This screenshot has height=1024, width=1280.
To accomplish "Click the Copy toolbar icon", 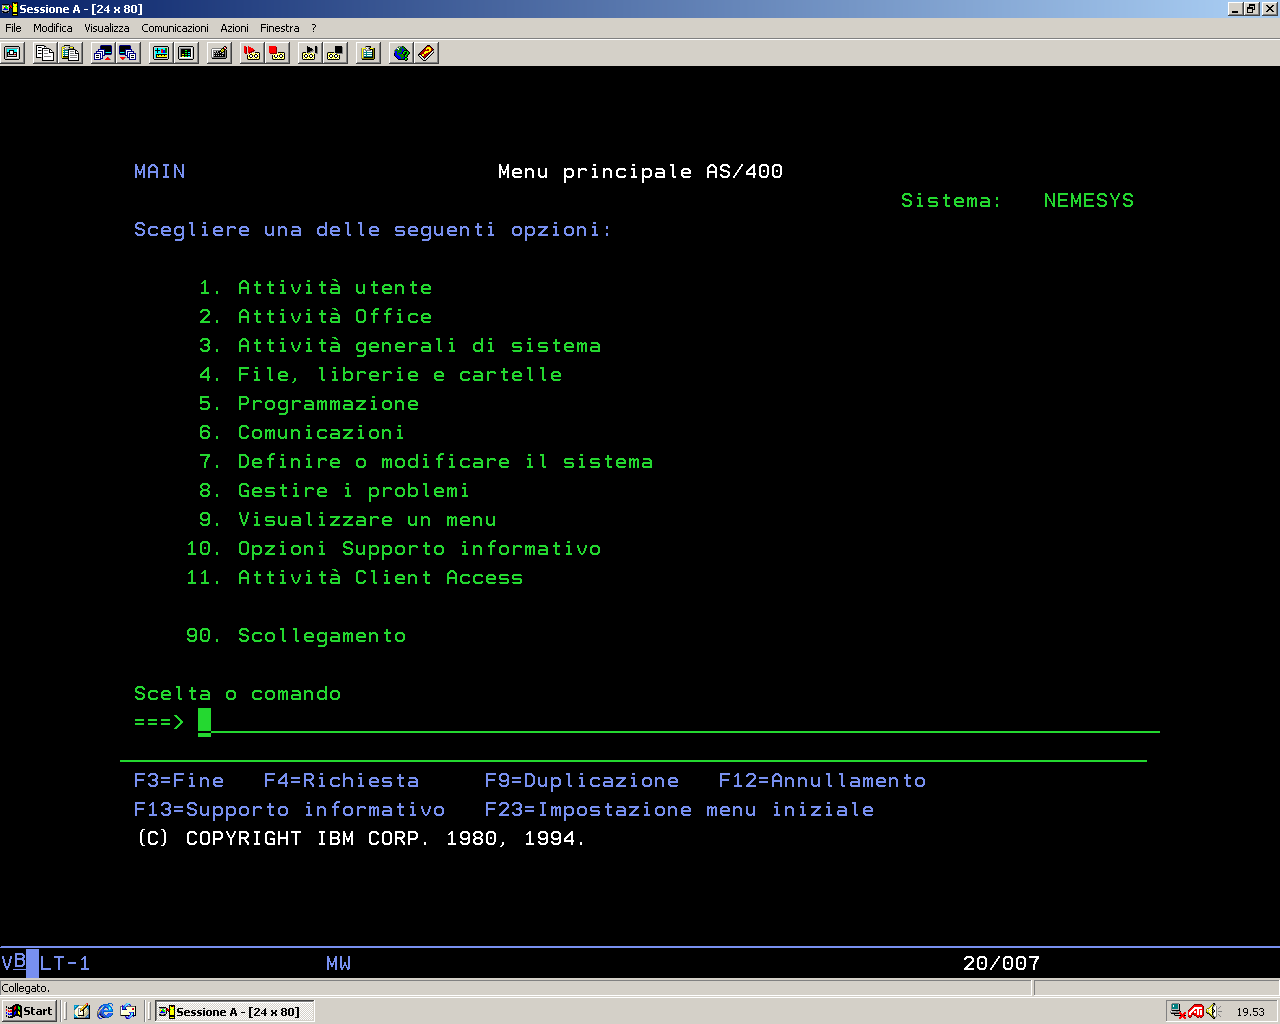I will coord(45,53).
